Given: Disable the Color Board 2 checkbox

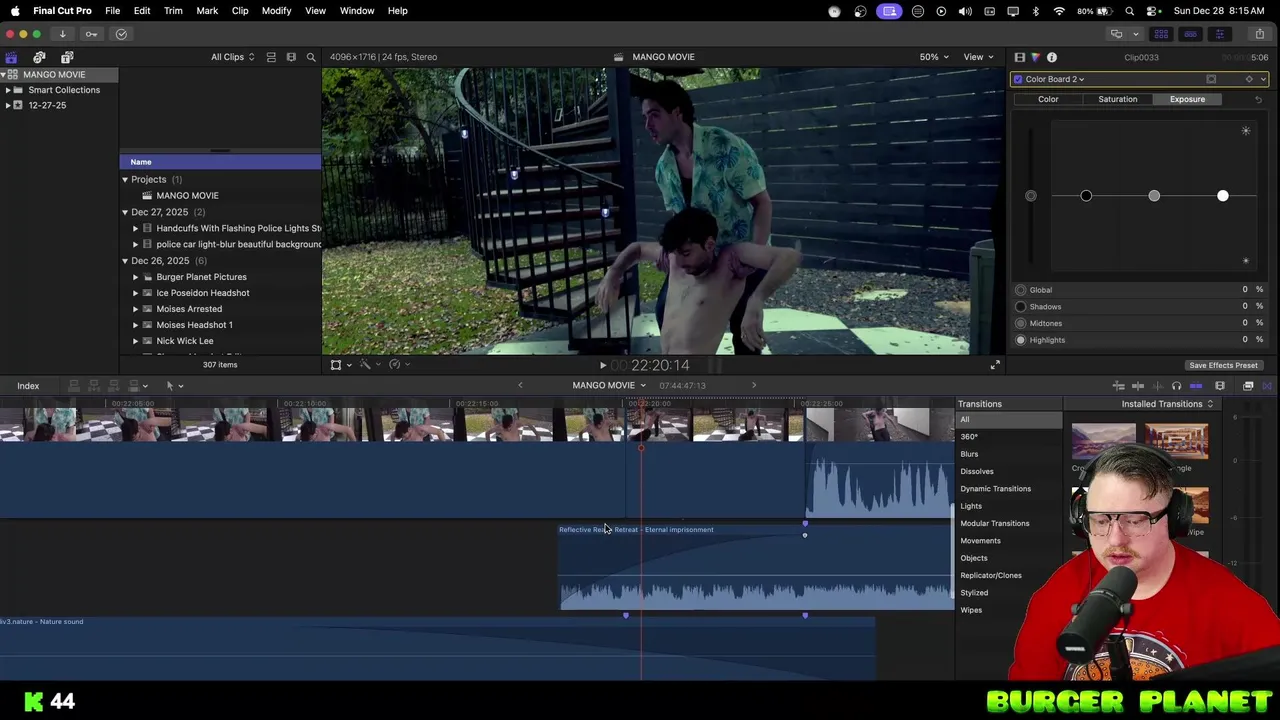Looking at the screenshot, I should click(x=1018, y=79).
